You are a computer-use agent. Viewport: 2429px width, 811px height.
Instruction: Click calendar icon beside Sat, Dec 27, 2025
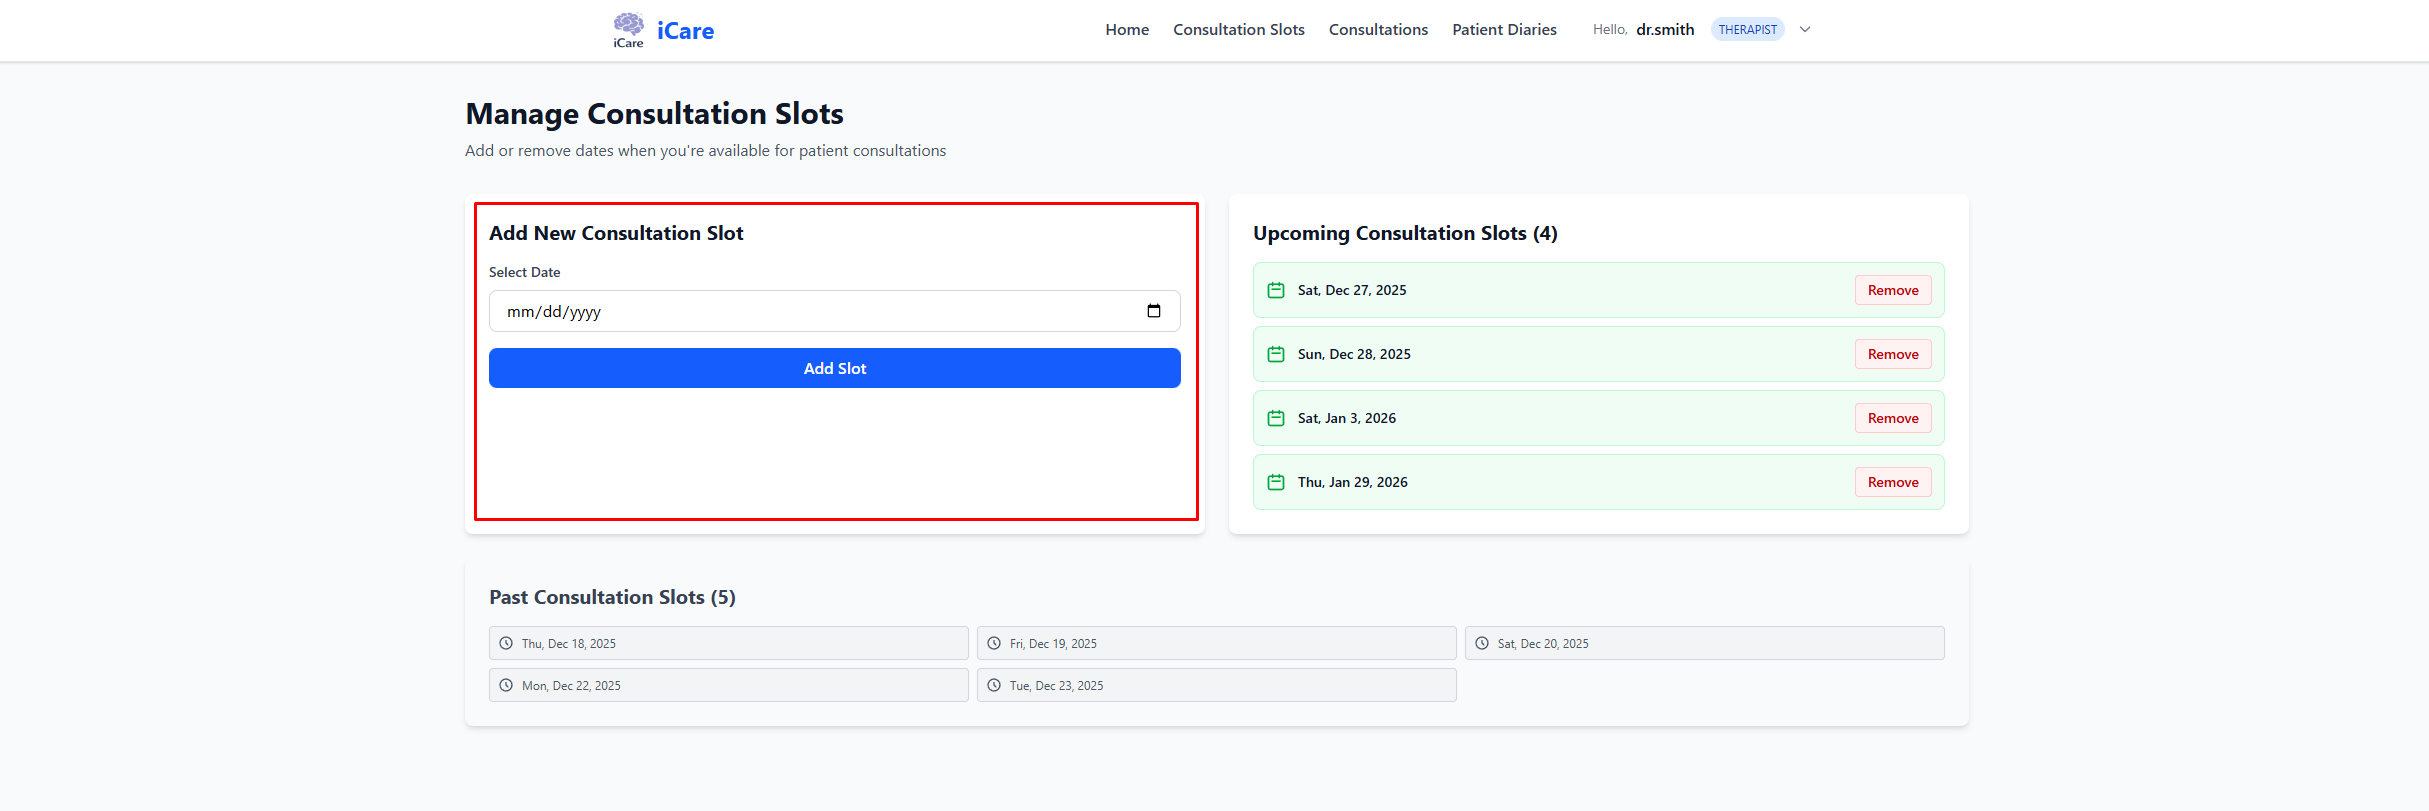pos(1276,290)
